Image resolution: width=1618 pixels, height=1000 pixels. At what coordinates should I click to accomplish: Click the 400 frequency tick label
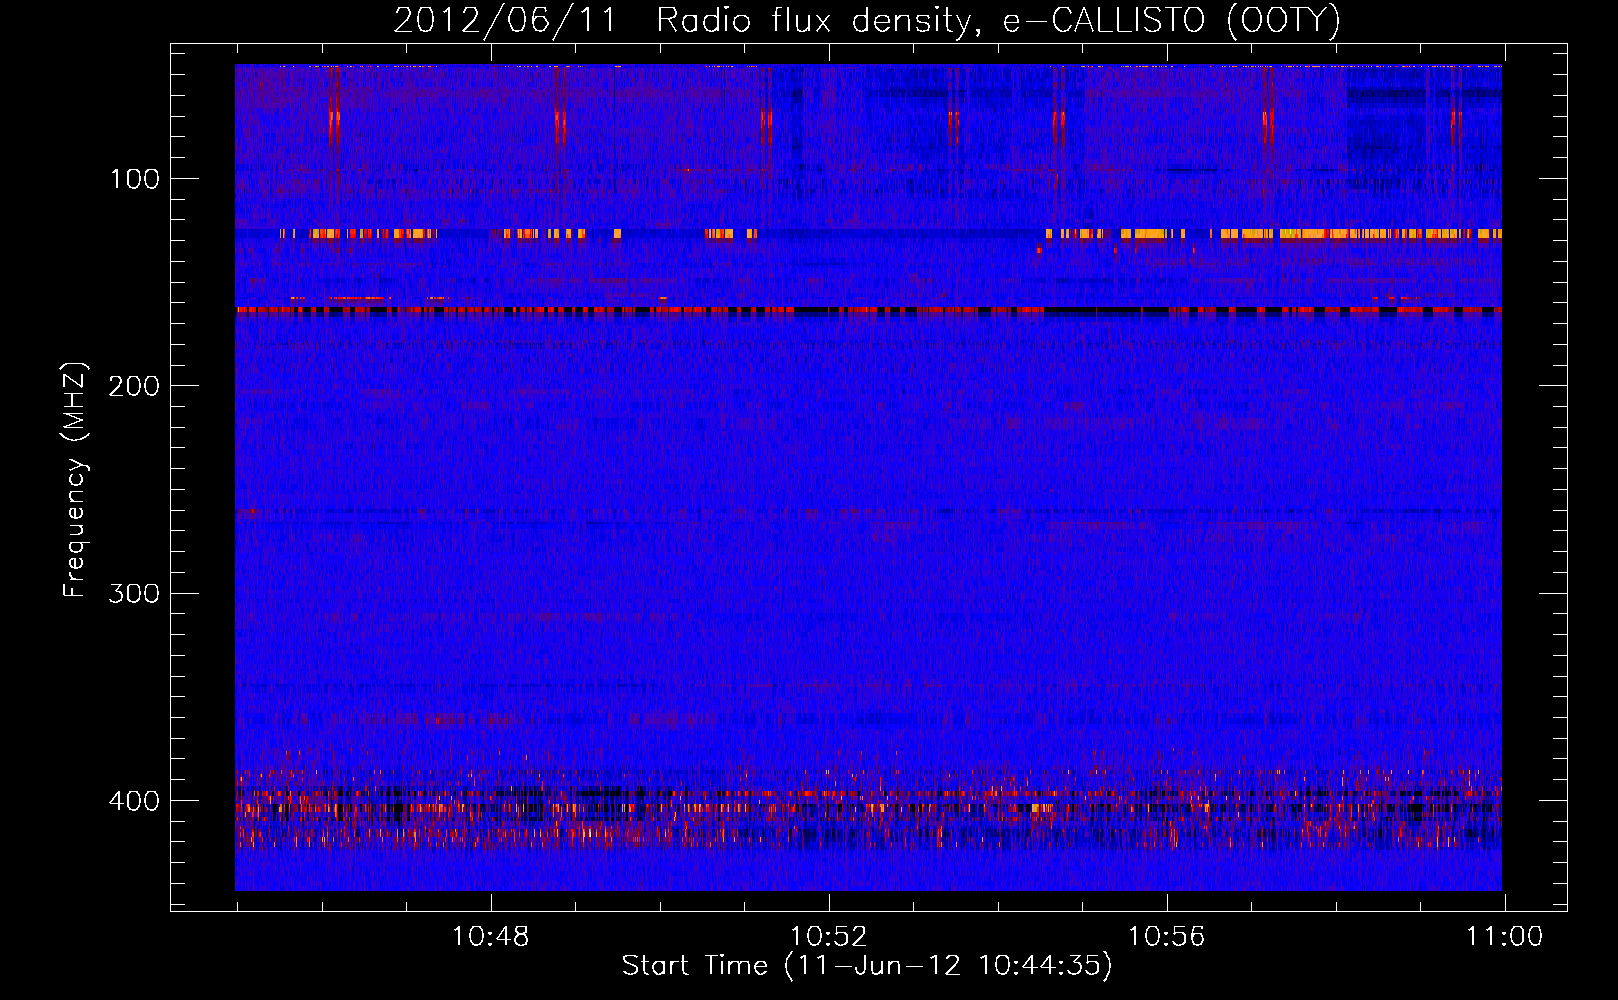click(134, 801)
